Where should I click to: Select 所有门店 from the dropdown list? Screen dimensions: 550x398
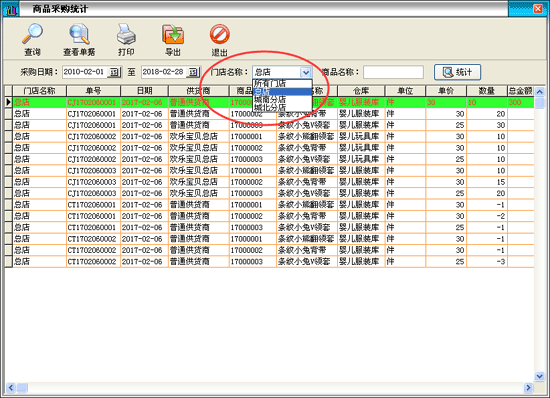click(282, 83)
